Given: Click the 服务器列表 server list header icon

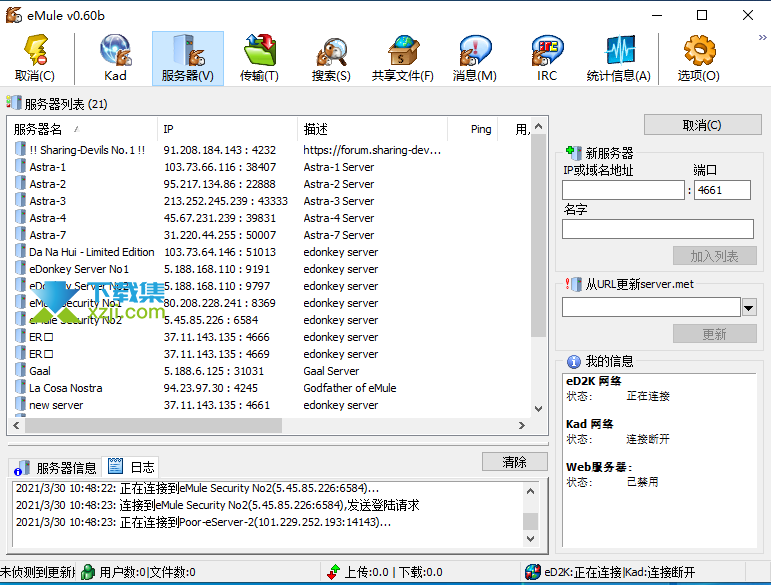Looking at the screenshot, I should [x=14, y=103].
